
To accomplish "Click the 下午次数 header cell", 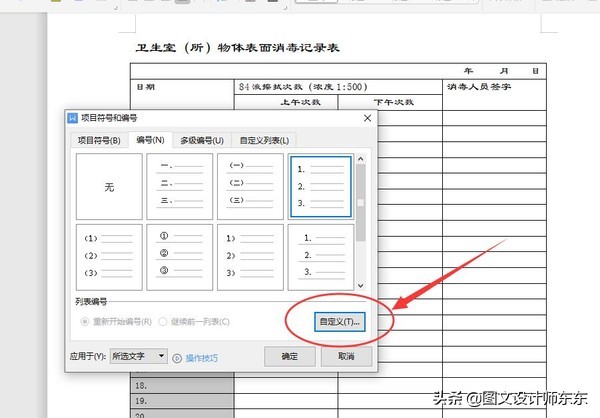I will pyautogui.click(x=390, y=102).
